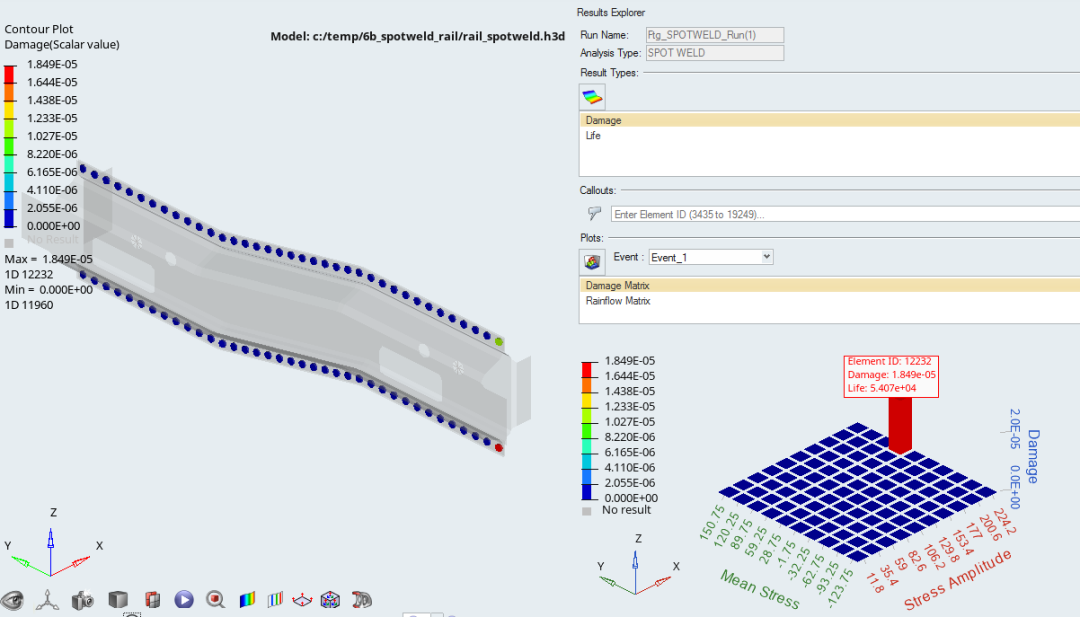Click the striped color bands icon
Viewport: 1080px width, 617px height.
click(275, 600)
